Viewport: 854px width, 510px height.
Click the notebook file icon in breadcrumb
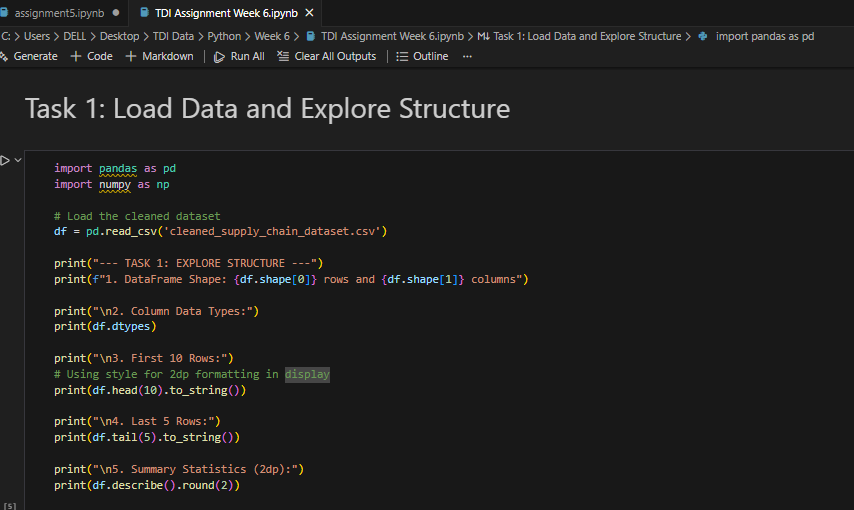[310, 37]
